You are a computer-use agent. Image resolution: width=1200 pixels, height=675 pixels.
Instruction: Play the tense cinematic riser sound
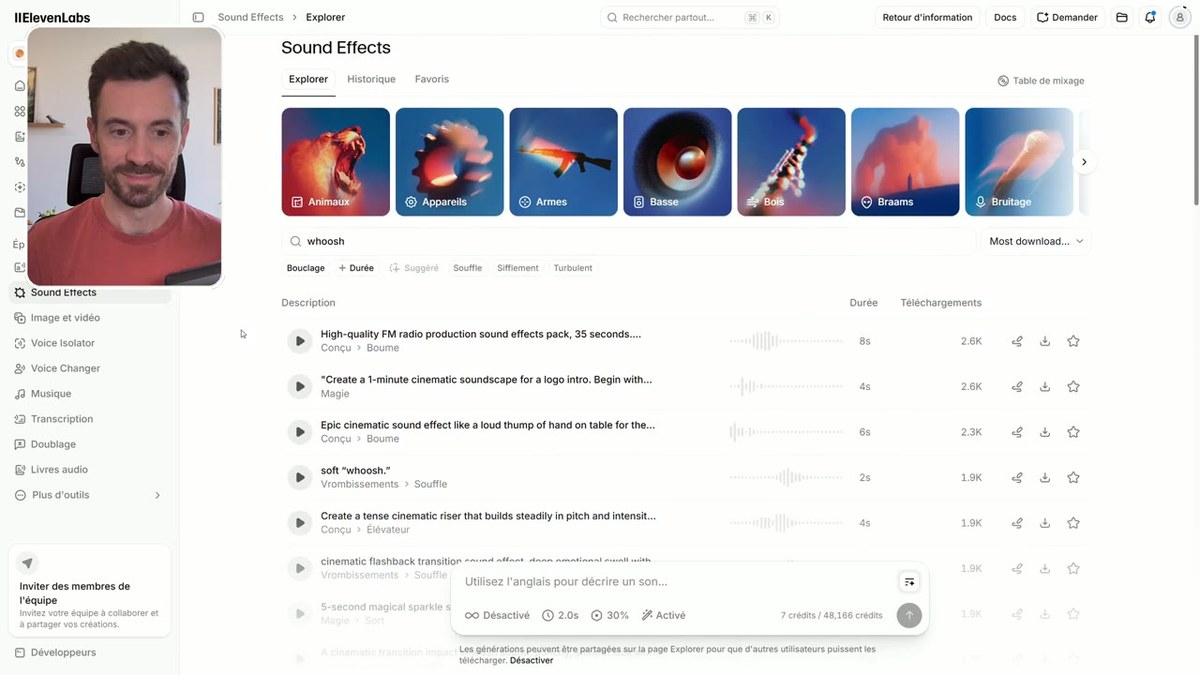tap(299, 523)
